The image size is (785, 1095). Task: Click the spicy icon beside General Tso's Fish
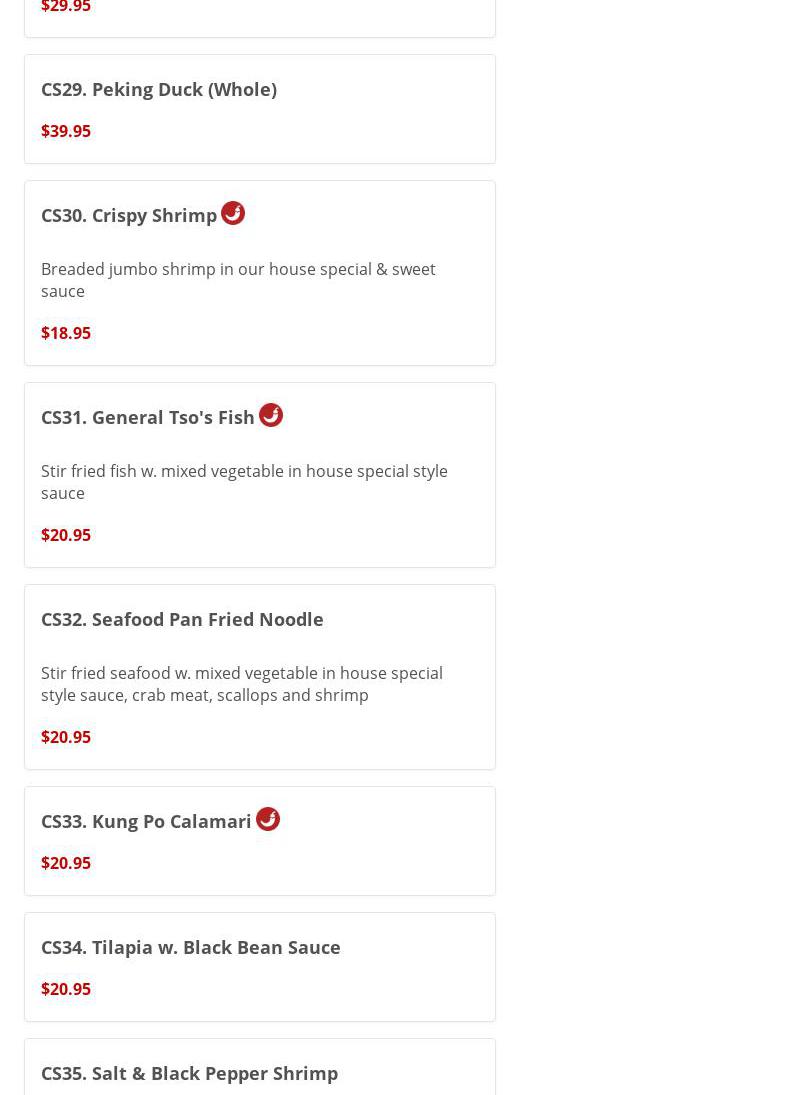tap(271, 415)
